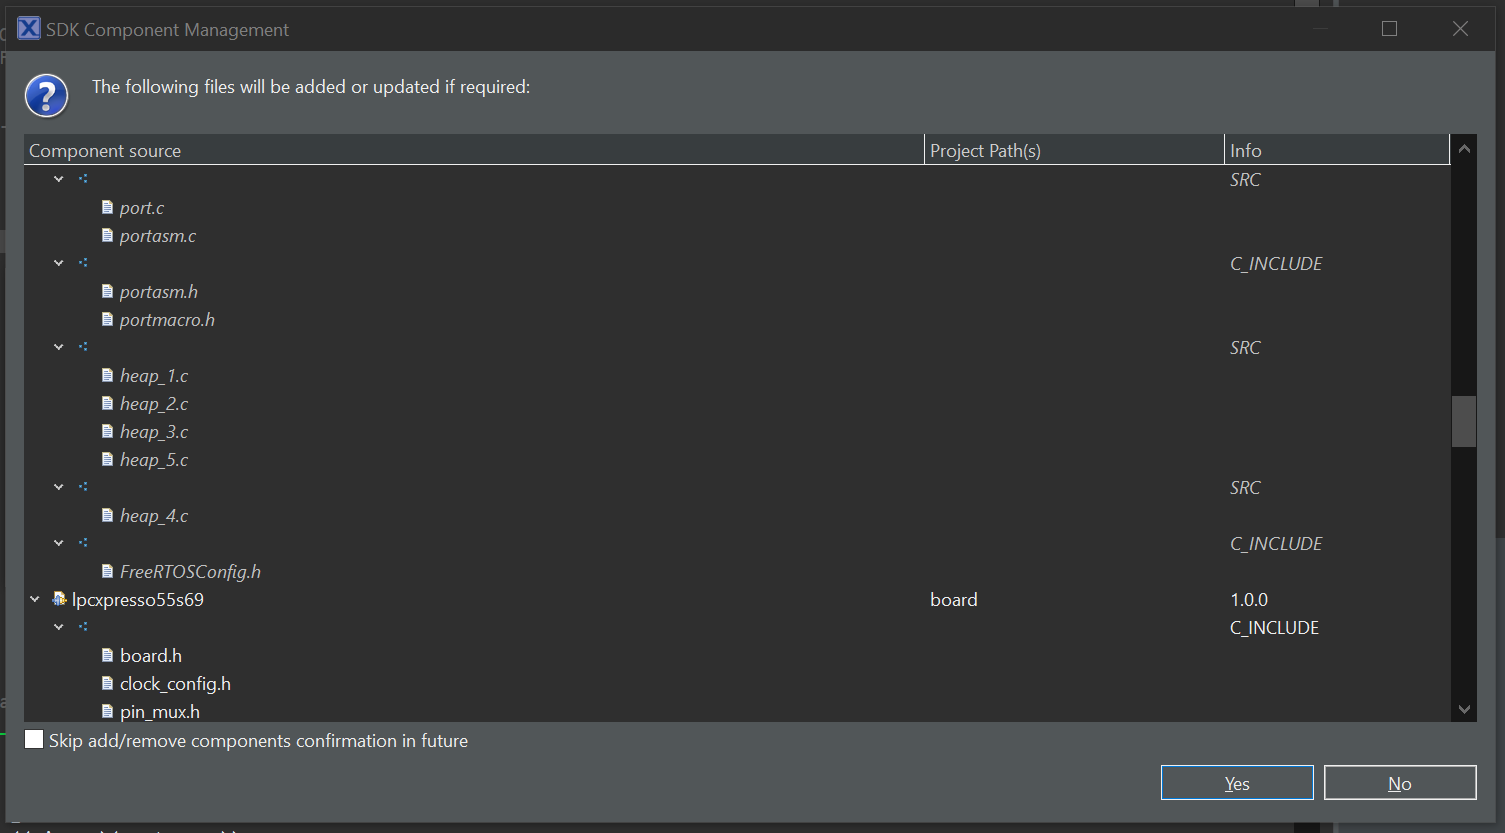The height and width of the screenshot is (833, 1505).
Task: Collapse the C_INCLUDE group above board.h
Action: pyautogui.click(x=58, y=627)
